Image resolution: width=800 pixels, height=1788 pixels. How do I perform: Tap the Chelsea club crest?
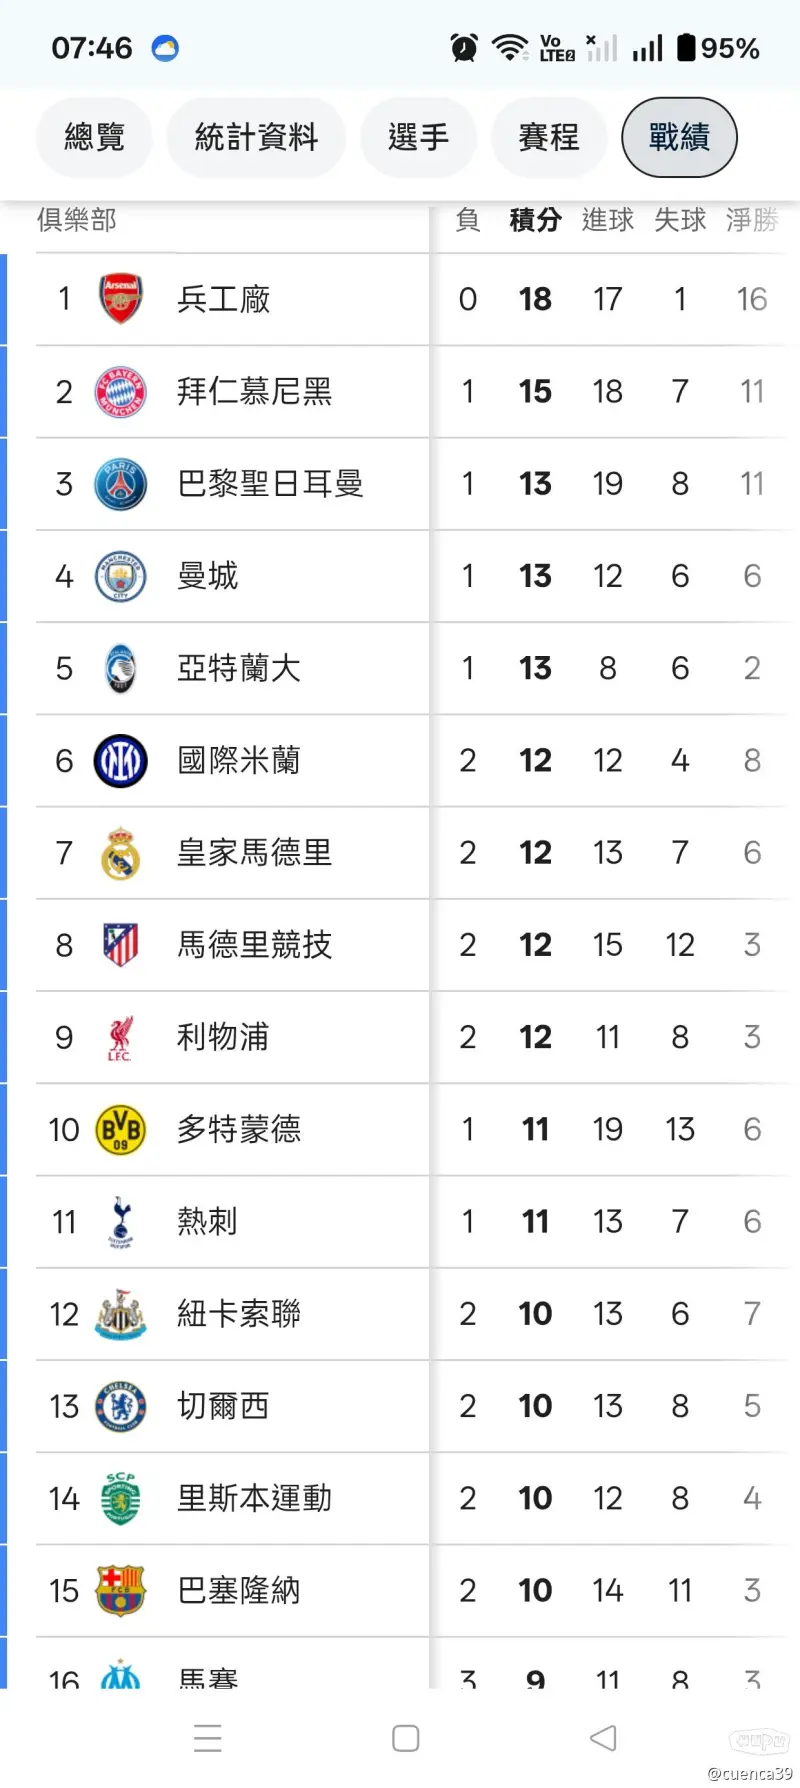[x=120, y=1406]
